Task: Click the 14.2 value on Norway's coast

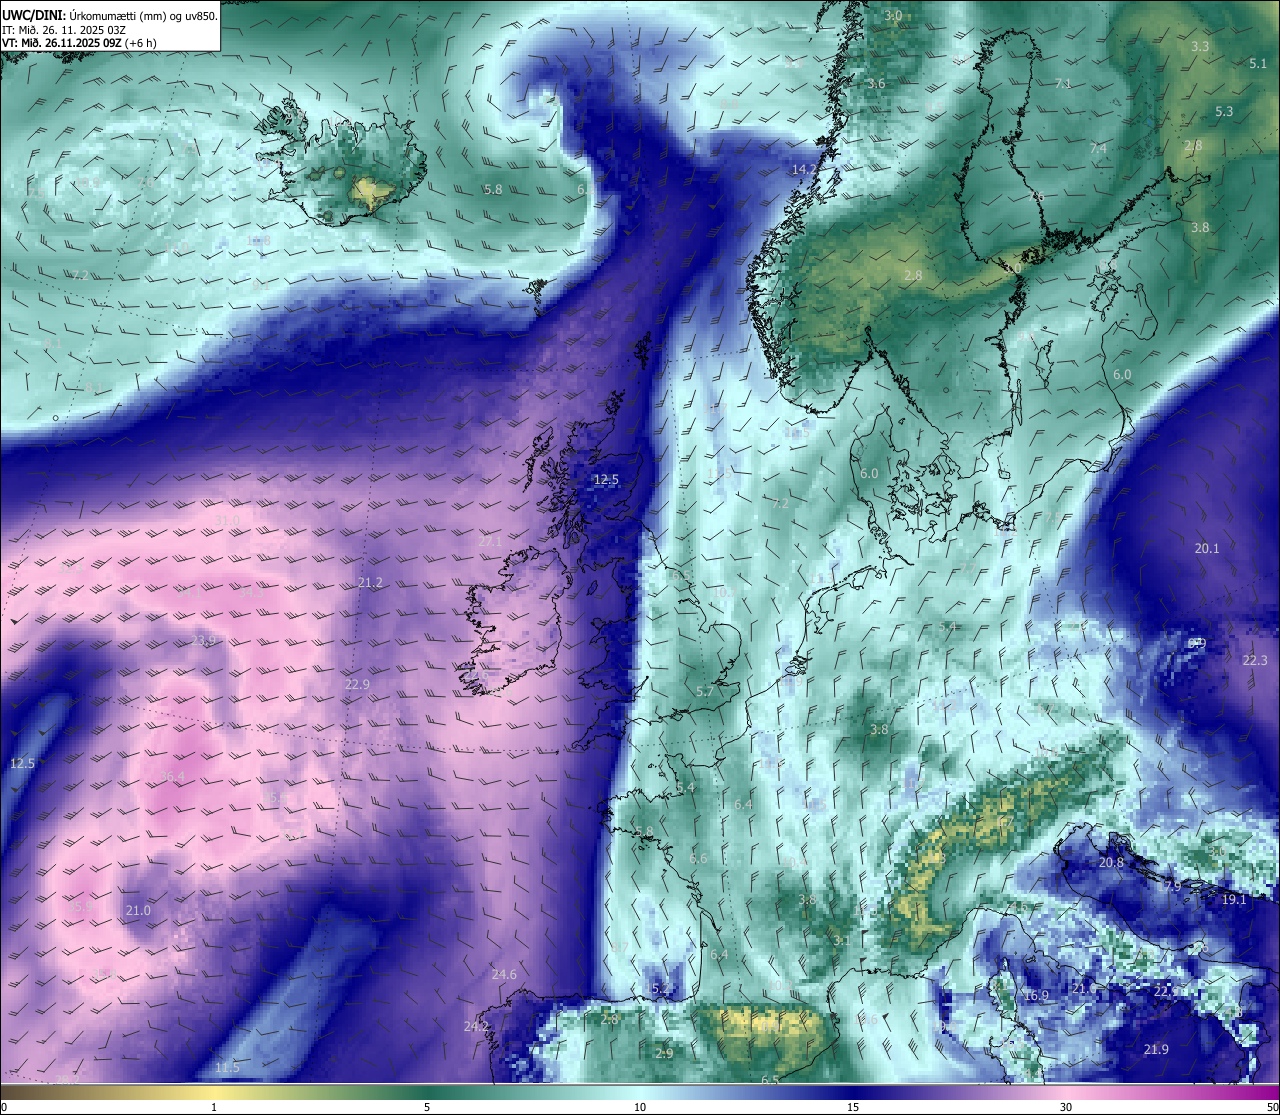Action: tap(804, 170)
